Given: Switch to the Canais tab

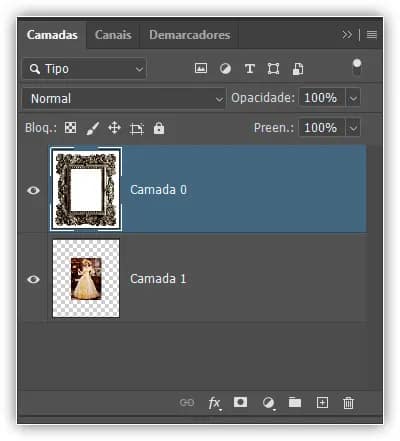Looking at the screenshot, I should (x=113, y=35).
